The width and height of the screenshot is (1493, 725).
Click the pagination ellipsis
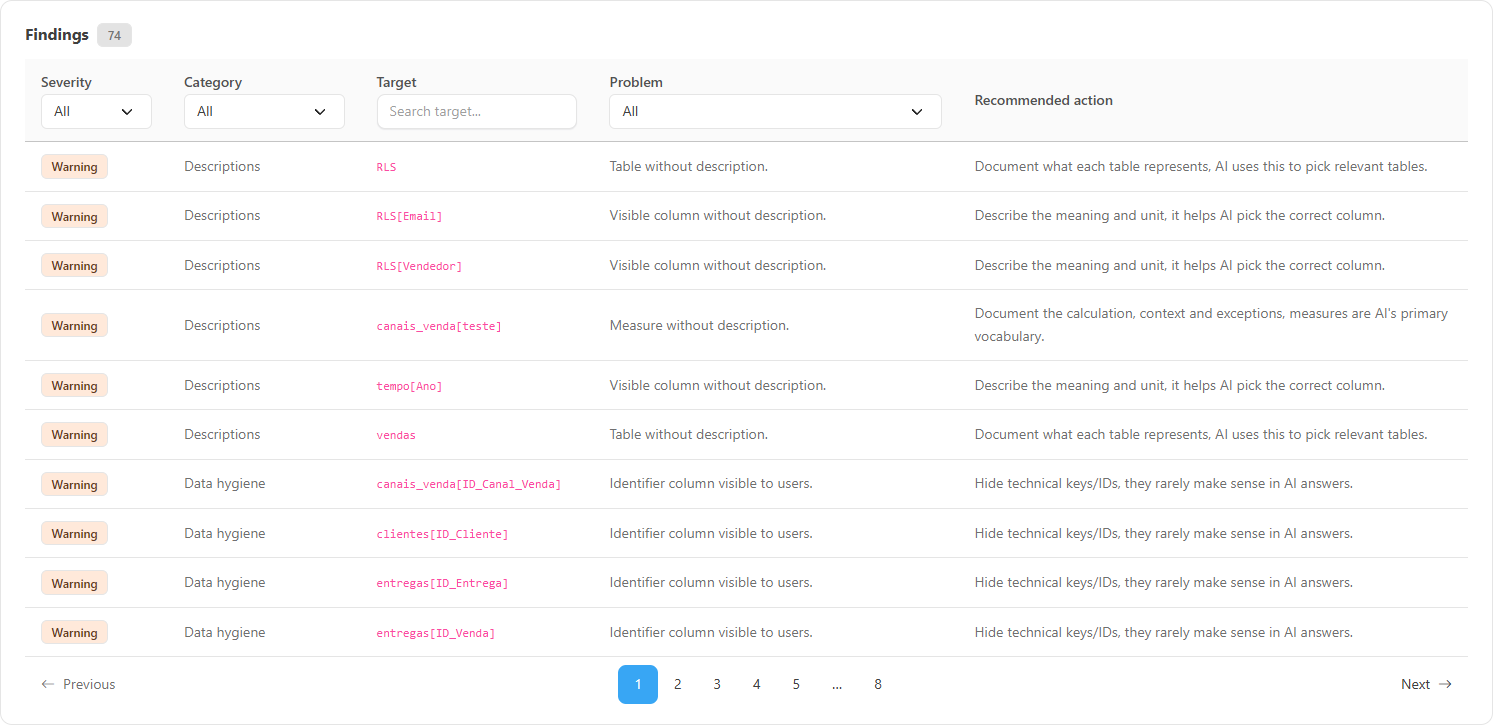pos(837,684)
